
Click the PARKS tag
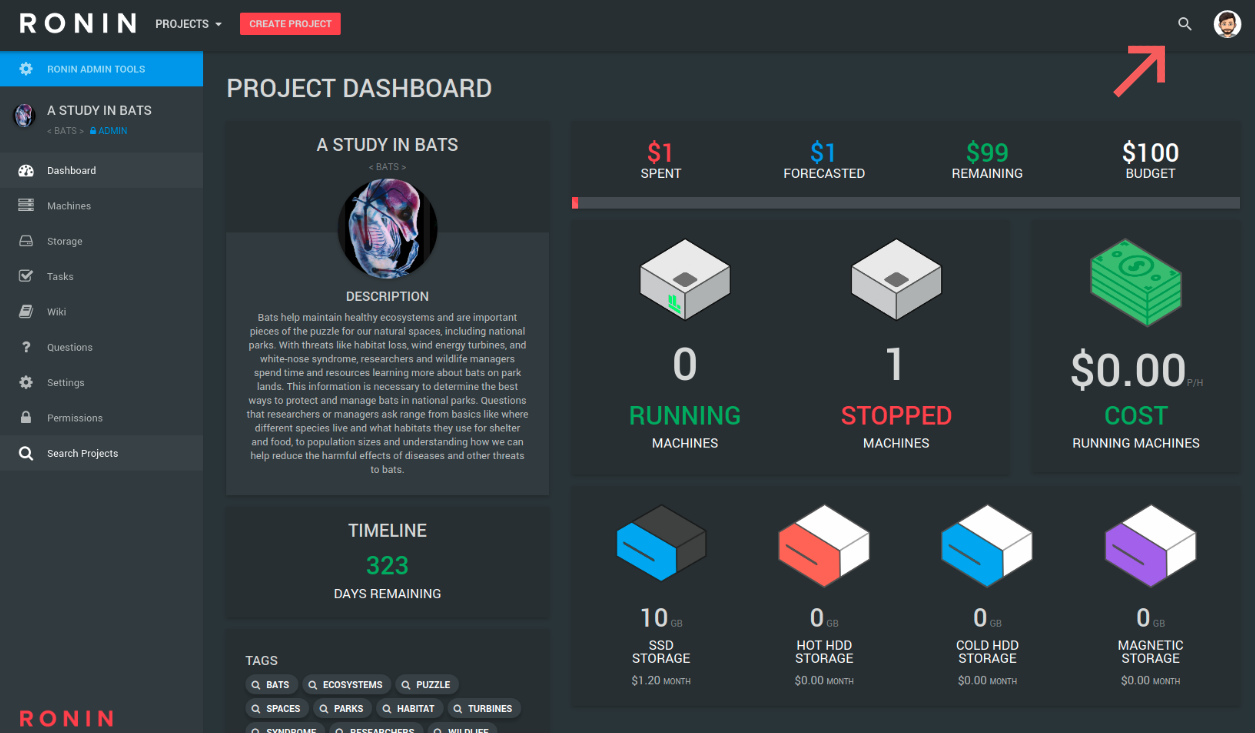point(342,708)
